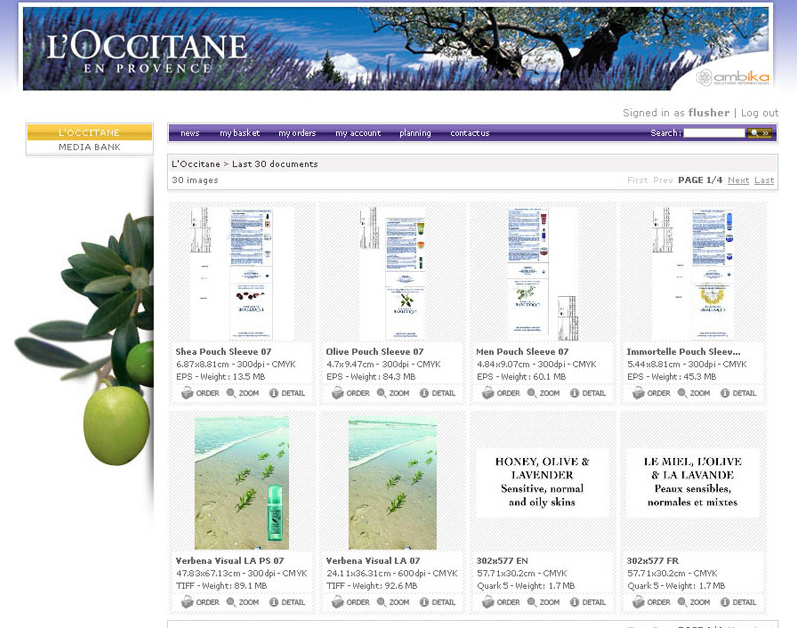The height and width of the screenshot is (628, 797).
Task: Open the Verbena Visual LA 07 beach thumbnail
Action: (x=392, y=483)
